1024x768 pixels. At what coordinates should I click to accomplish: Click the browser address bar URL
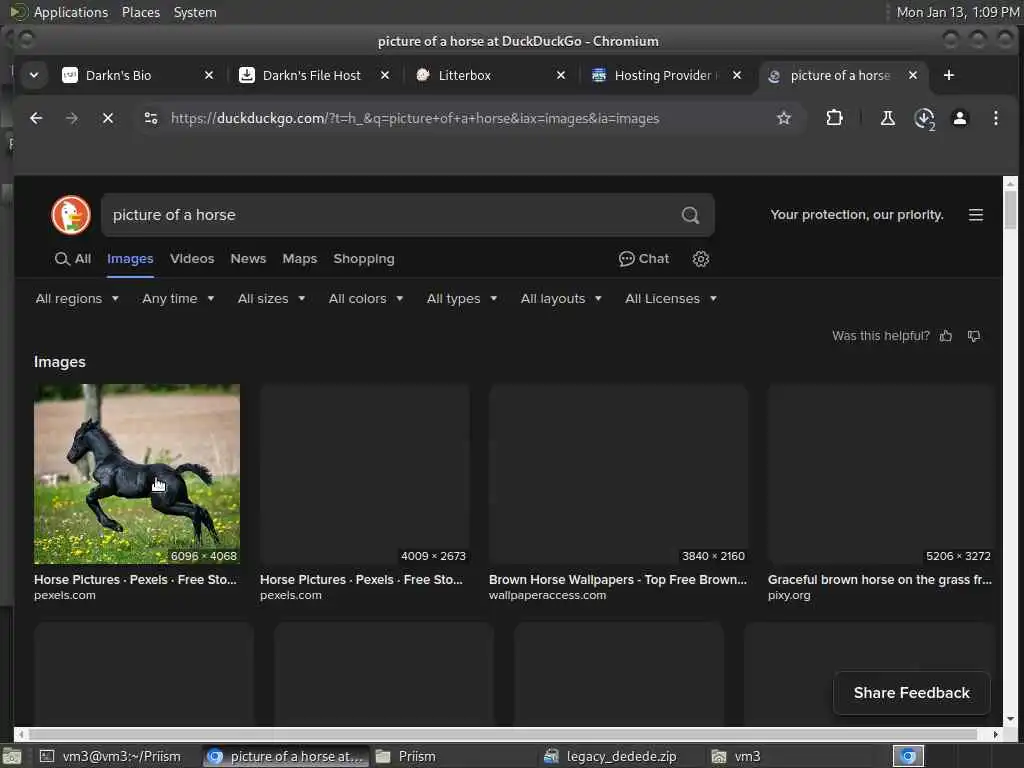(x=415, y=118)
